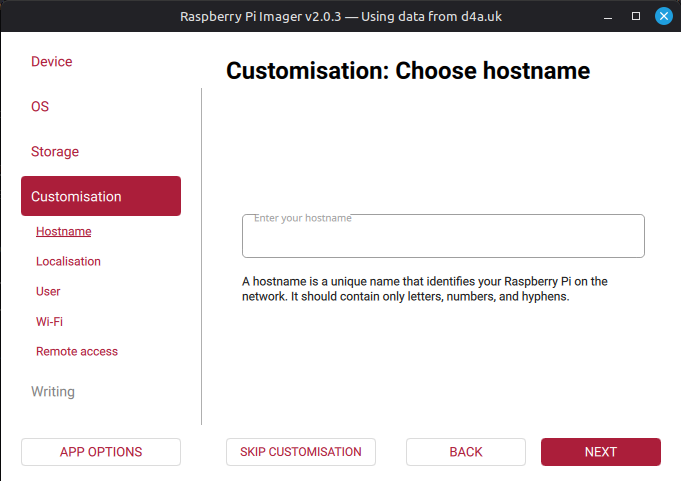This screenshot has width=681, height=481.
Task: Click the 'Enter your hostname' input field
Action: pos(443,238)
